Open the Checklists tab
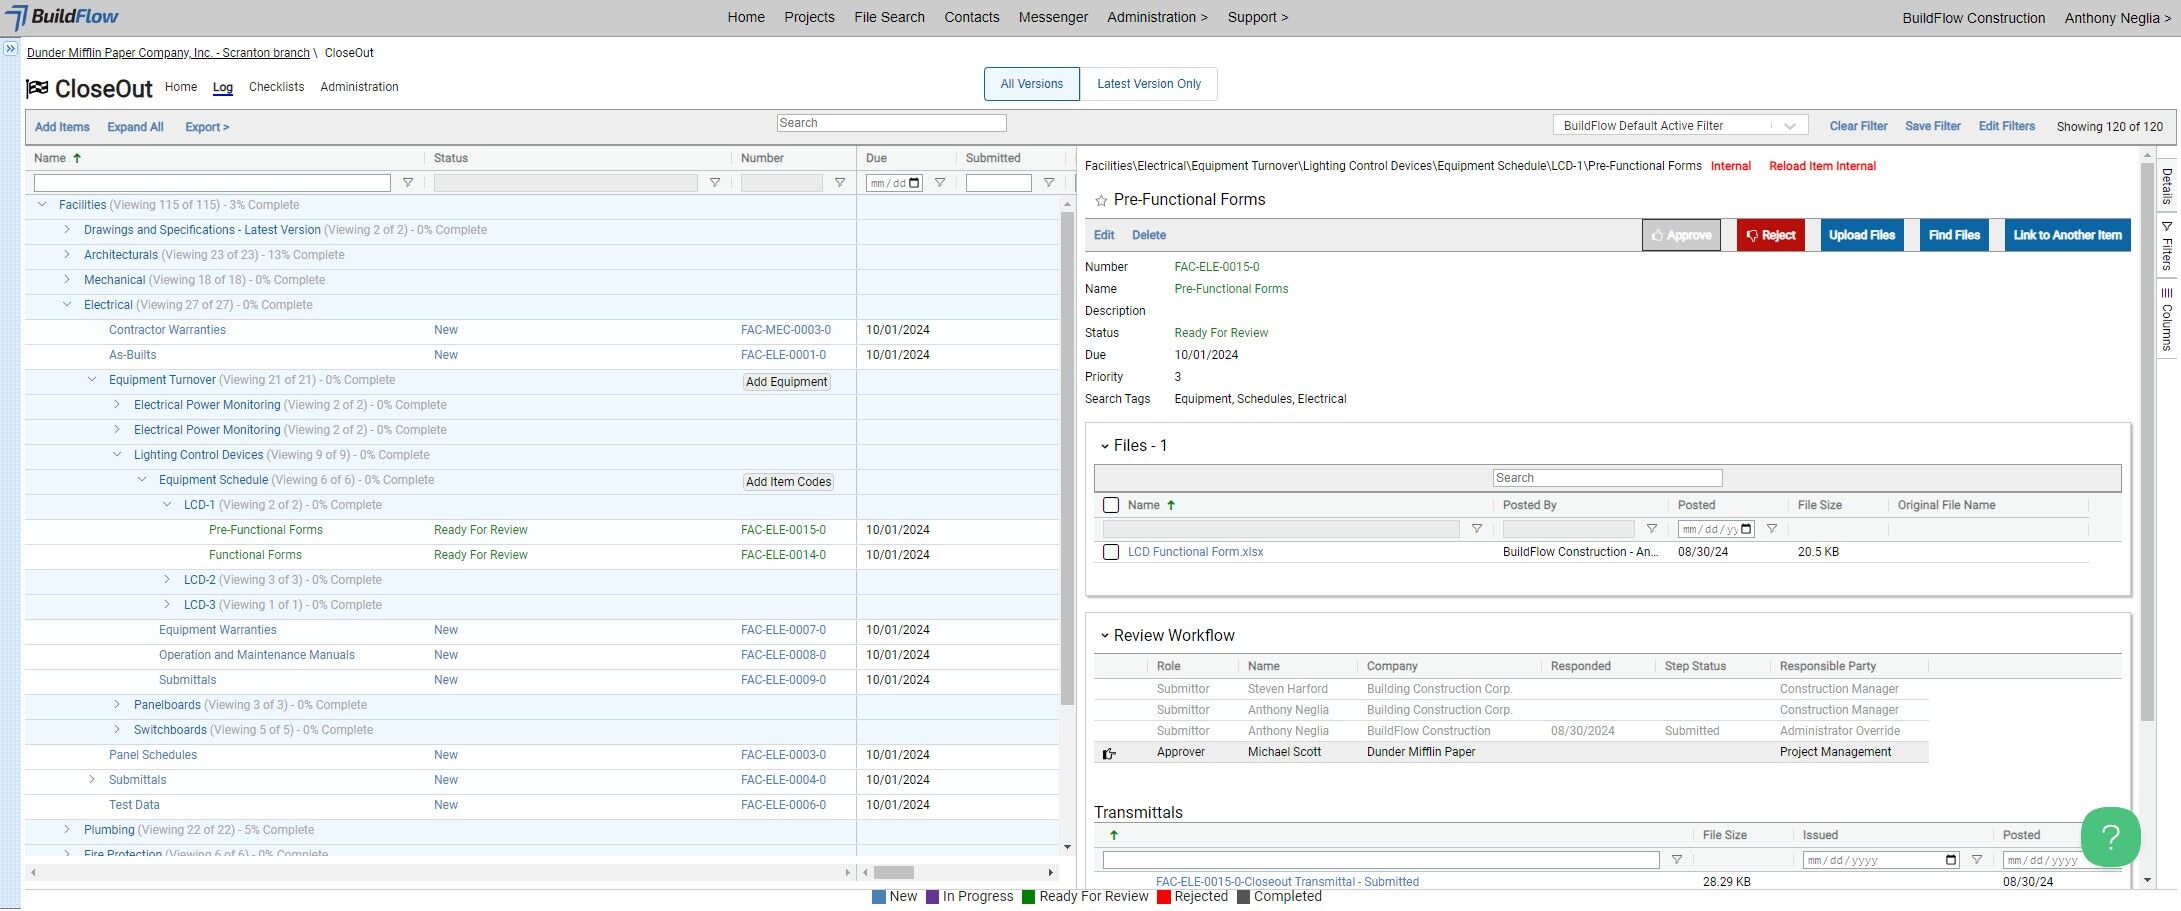Screen dimensions: 2181x911 click(276, 87)
